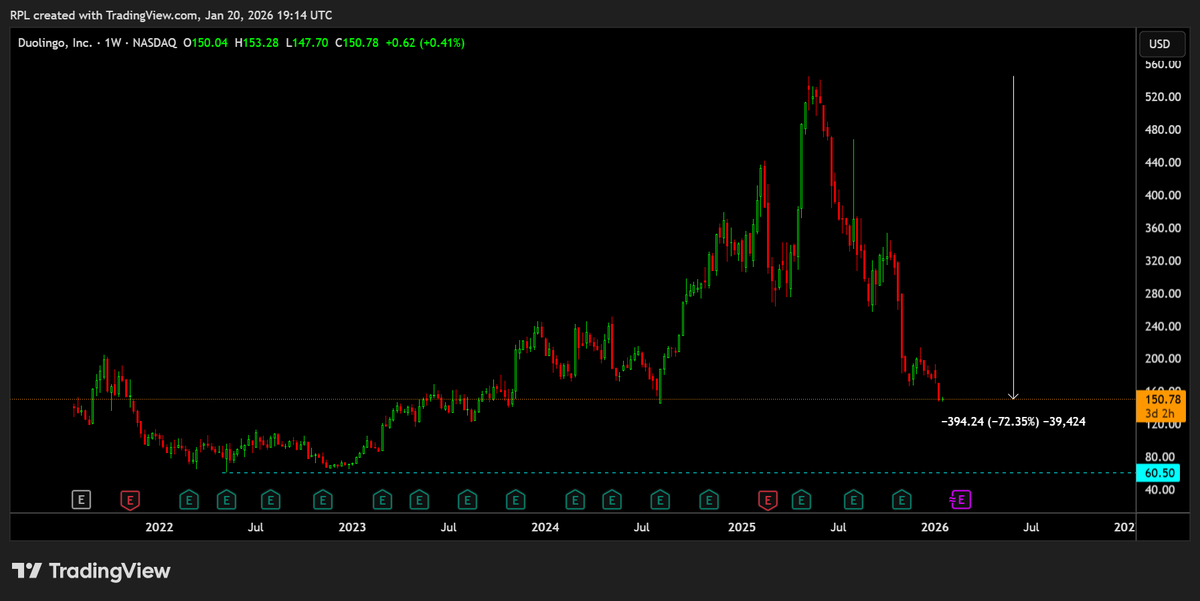
Task: Click the Jul label between 2022 and 2023
Action: point(256,527)
